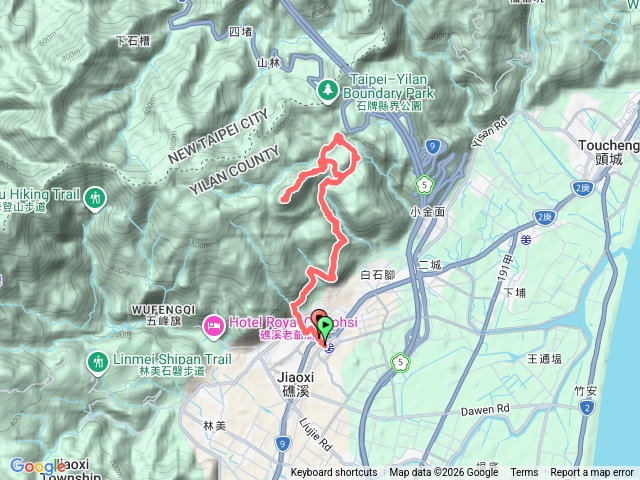Click the Route 9 shield near Liujie Rd
Image resolution: width=640 pixels, height=480 pixels.
tap(282, 444)
